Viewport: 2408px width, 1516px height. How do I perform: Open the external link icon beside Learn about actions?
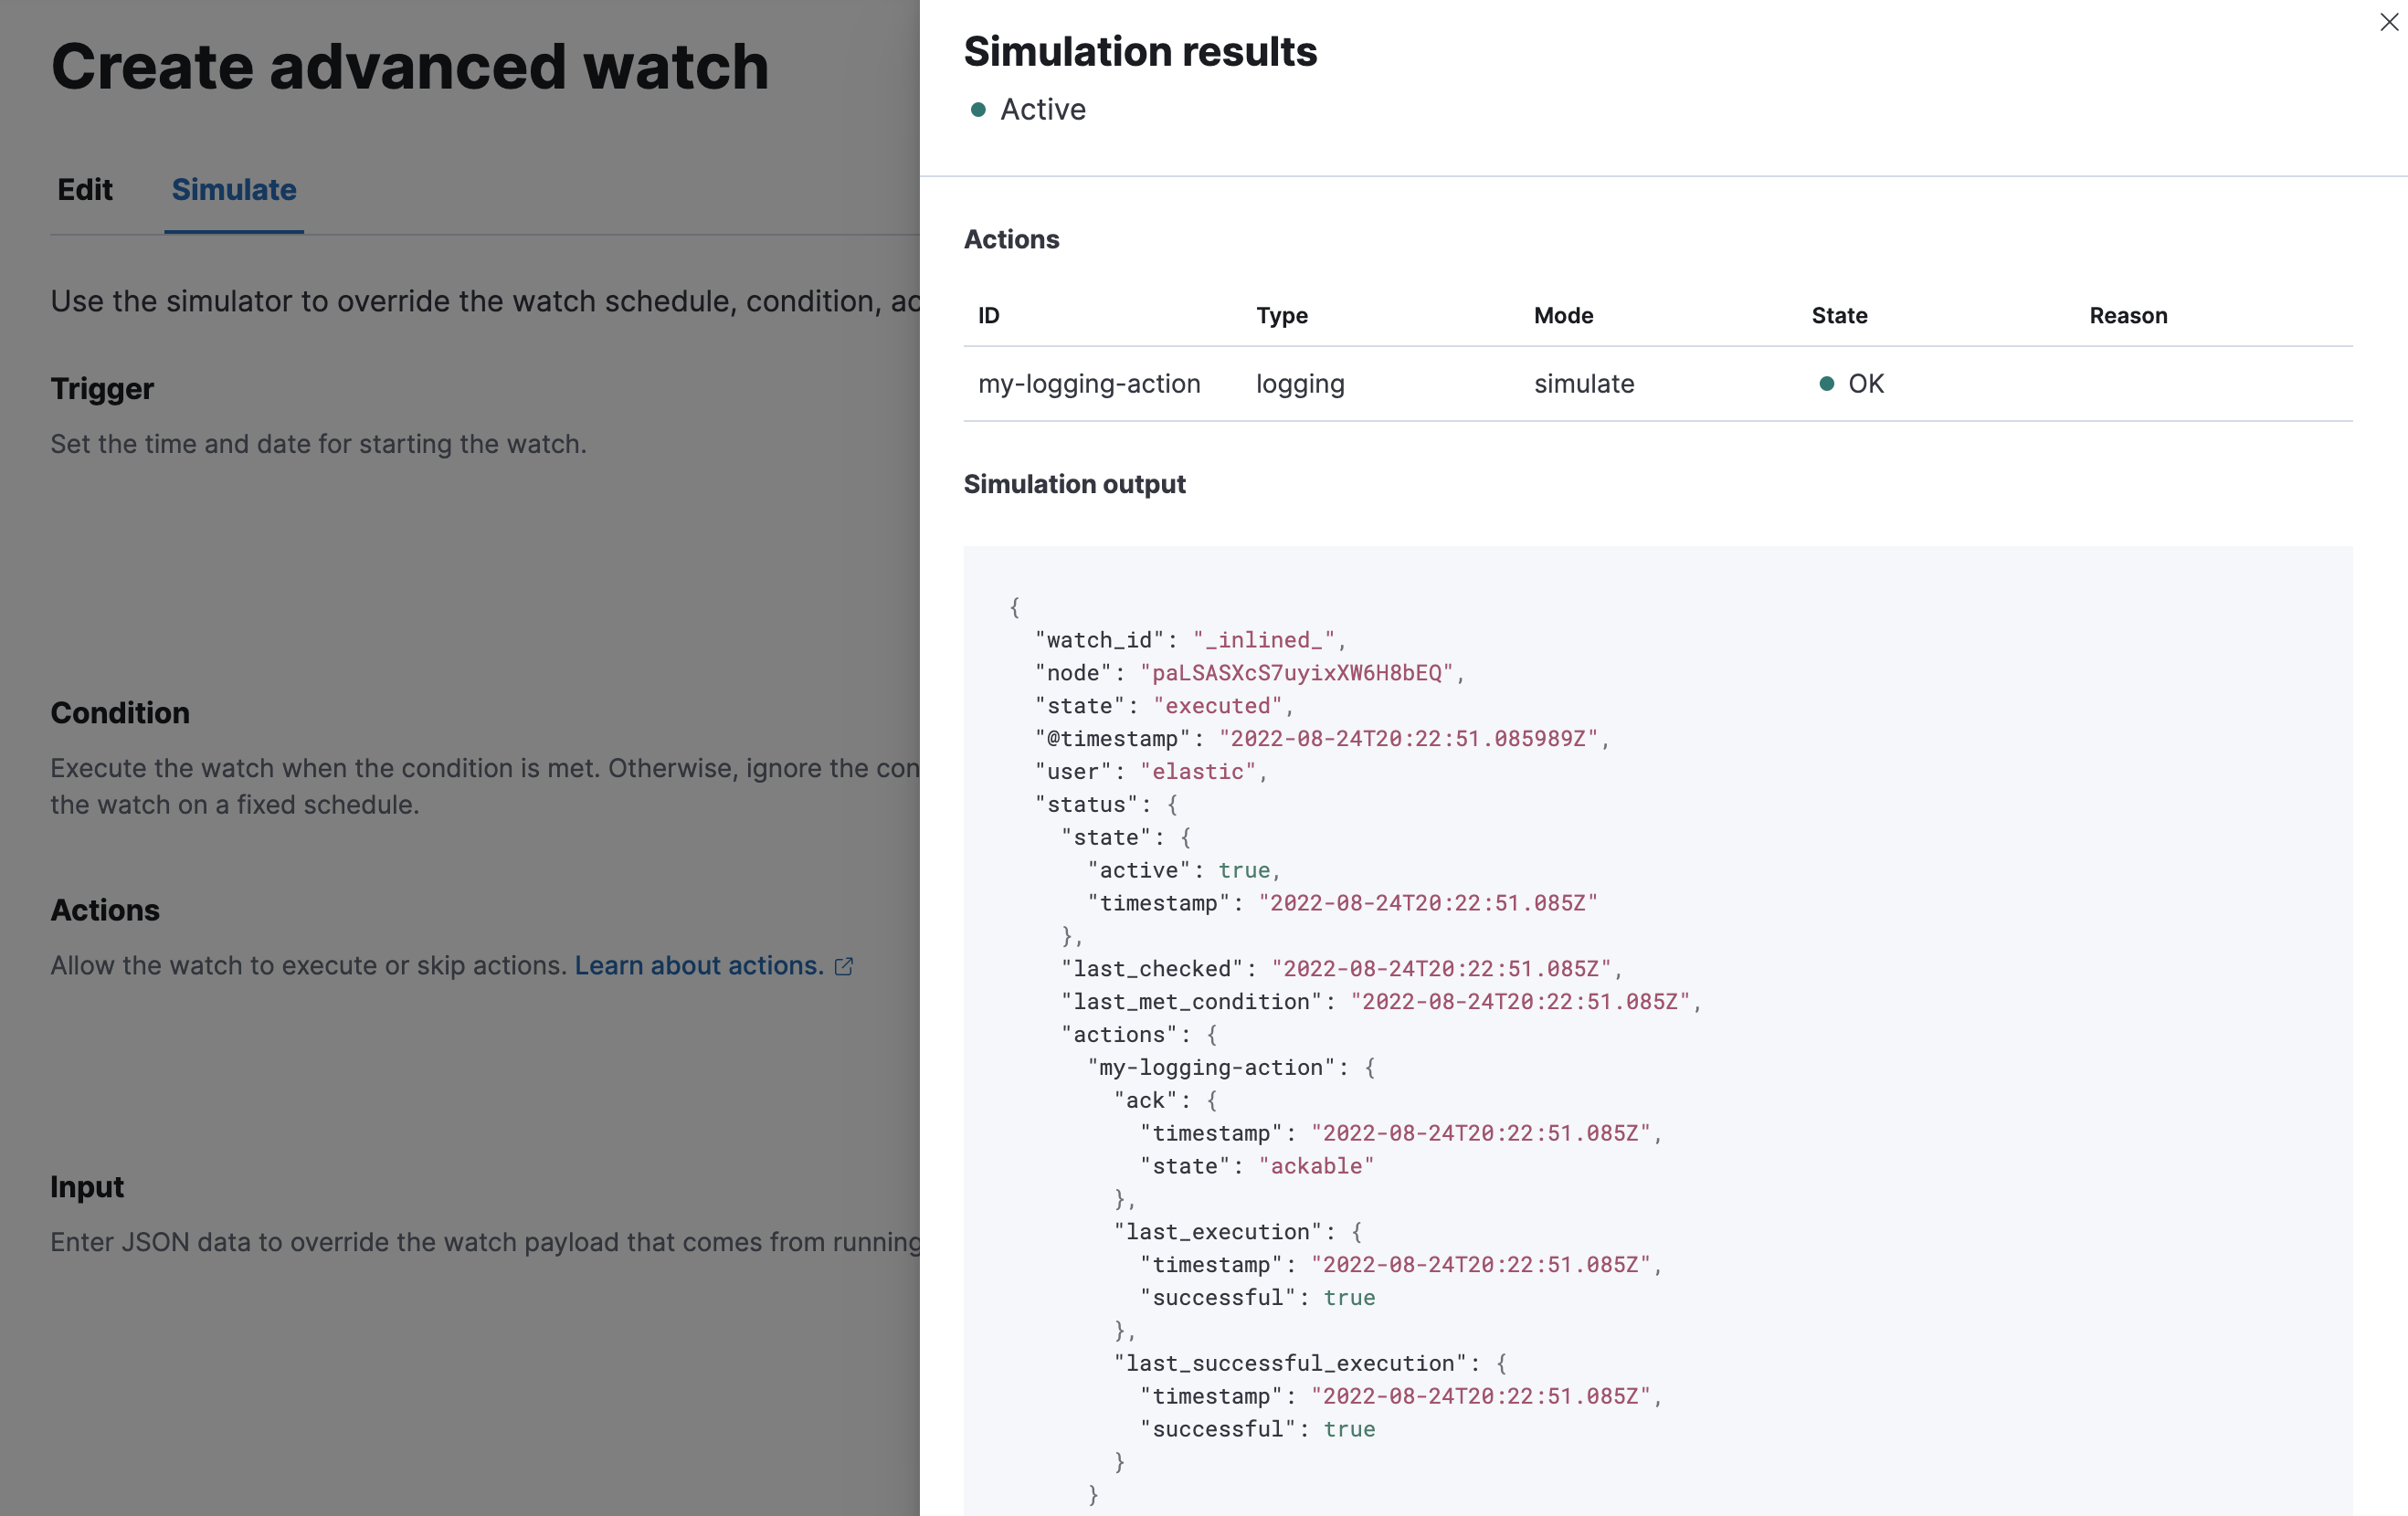843,966
